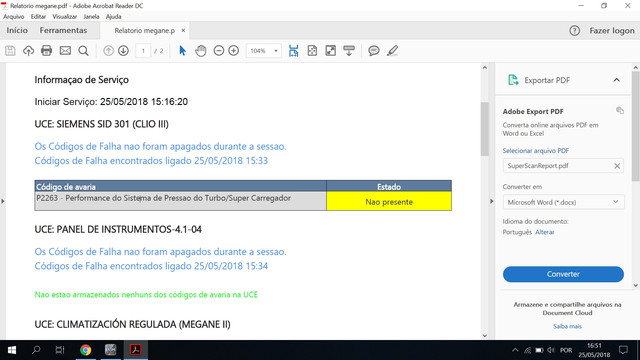Screen dimensions: 640x360
Task: Click Selecionar arquivo PDF link
Action: click(536, 151)
